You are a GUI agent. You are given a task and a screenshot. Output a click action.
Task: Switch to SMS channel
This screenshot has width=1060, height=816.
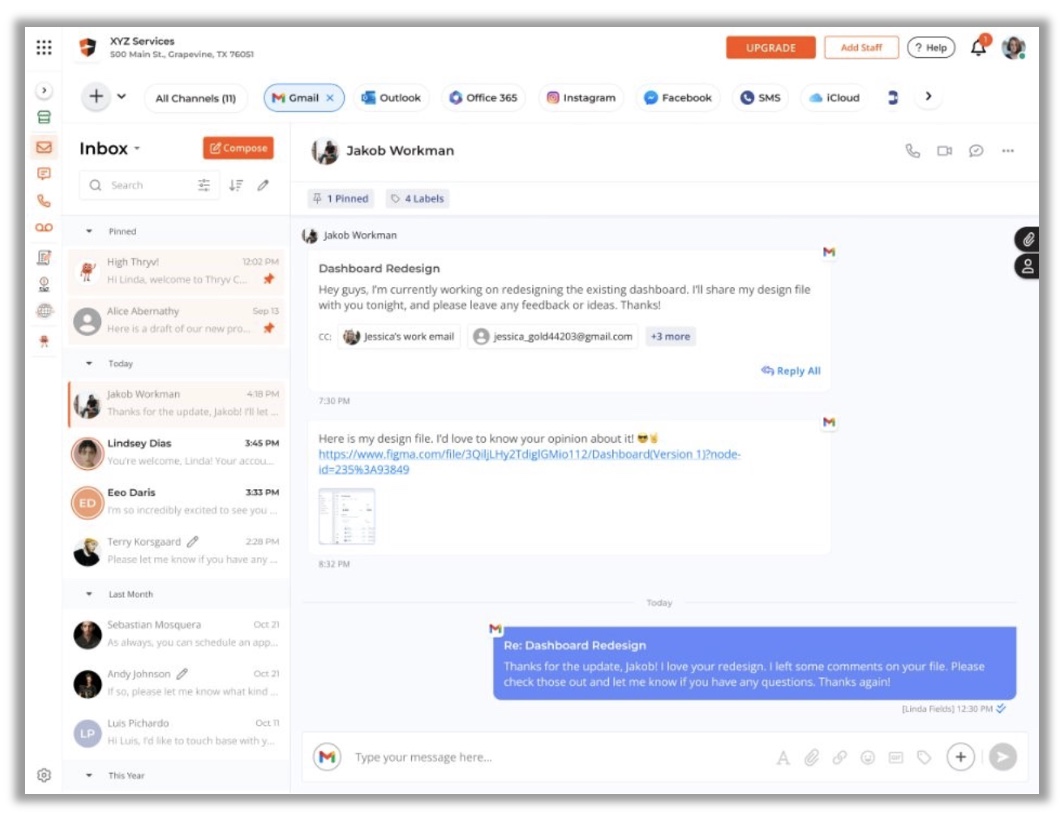tap(761, 98)
